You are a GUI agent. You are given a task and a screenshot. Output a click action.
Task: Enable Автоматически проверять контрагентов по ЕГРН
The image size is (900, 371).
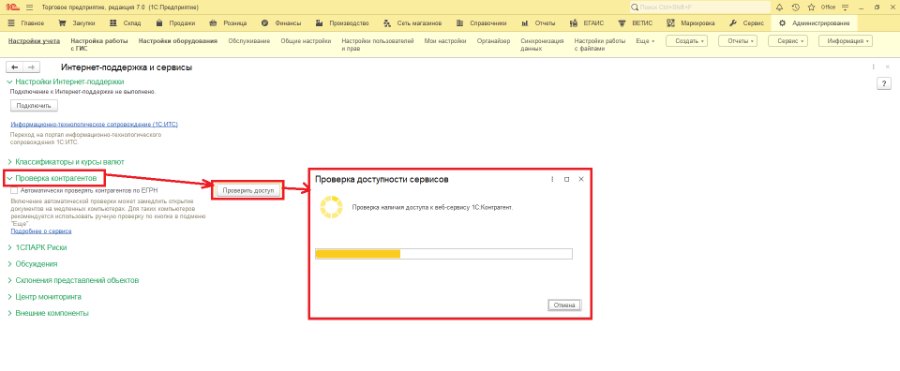tap(14, 190)
